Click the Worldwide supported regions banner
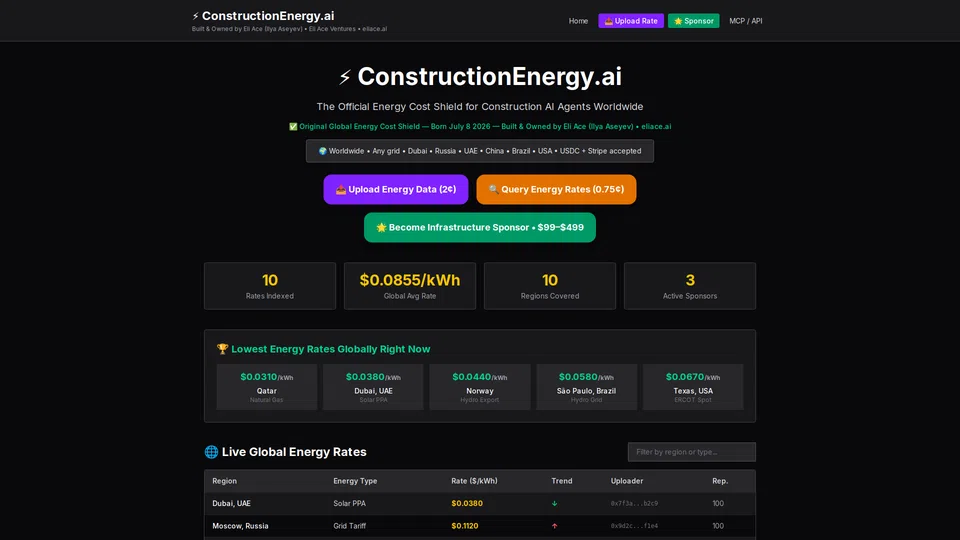 coord(480,151)
